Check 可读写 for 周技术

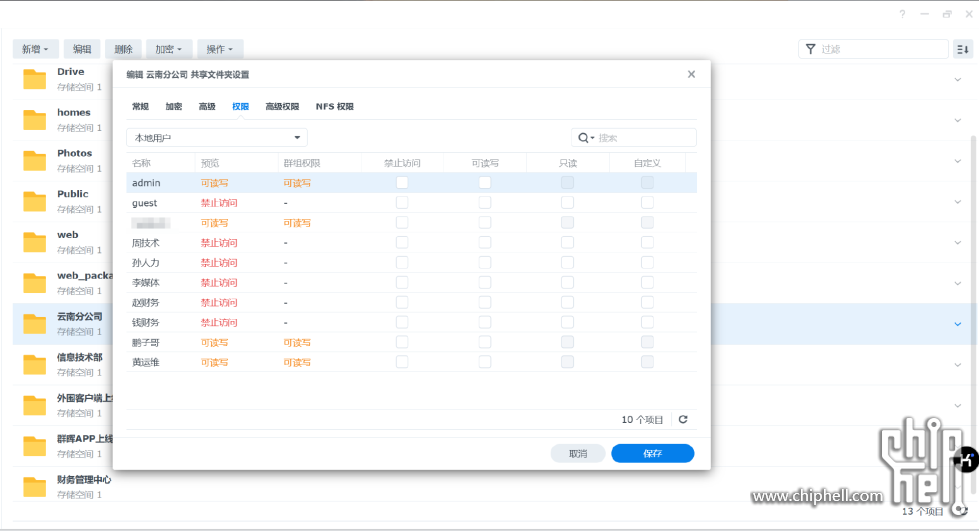pos(485,242)
